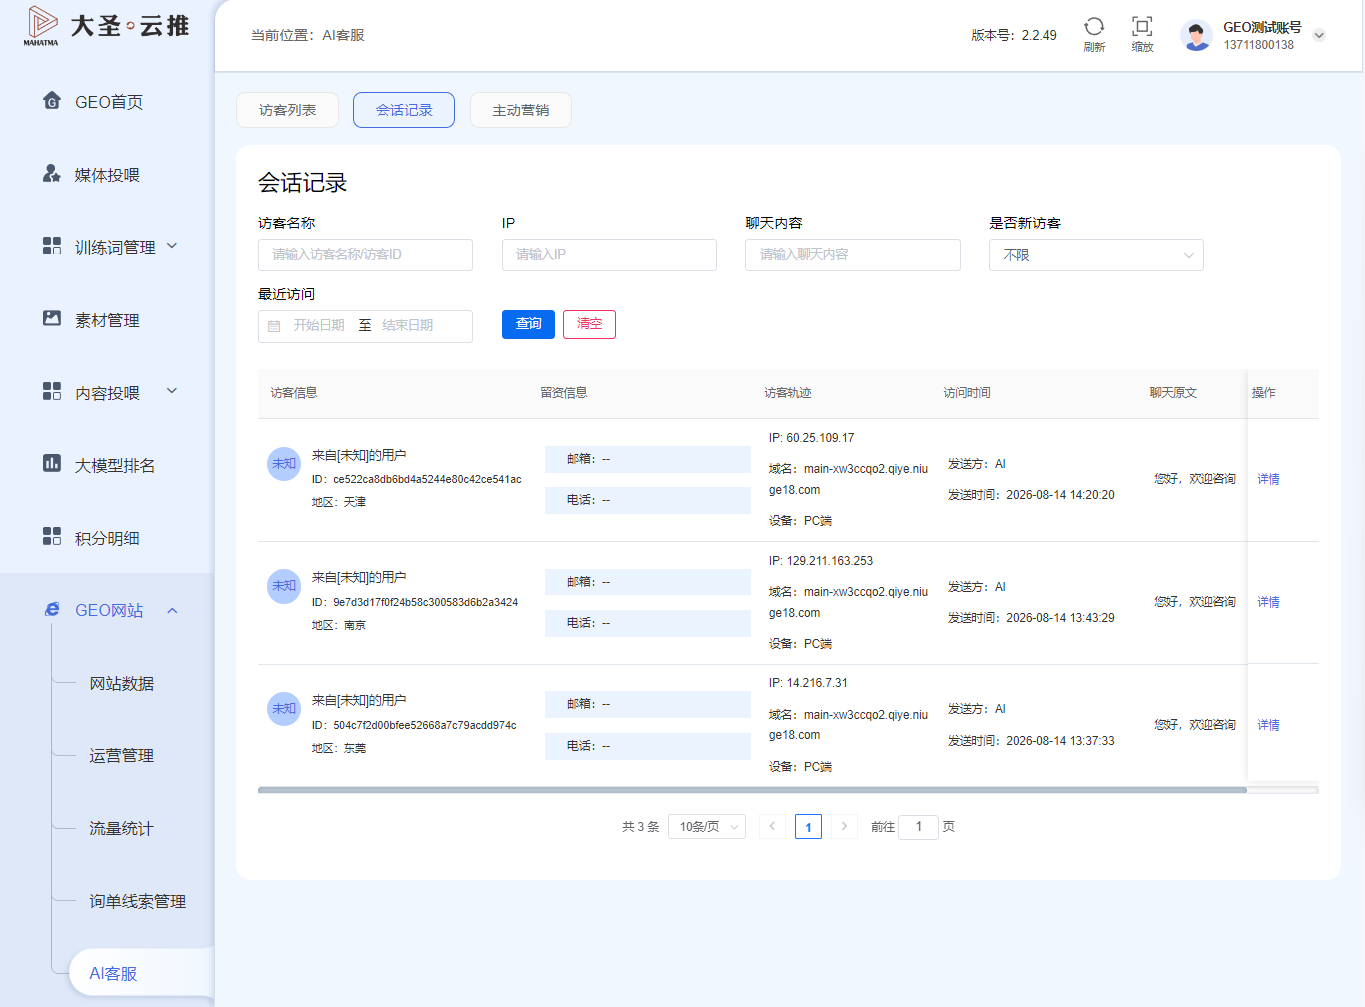1365x1007 pixels.
Task: Click the 积分明细 grid icon
Action: pyautogui.click(x=52, y=537)
